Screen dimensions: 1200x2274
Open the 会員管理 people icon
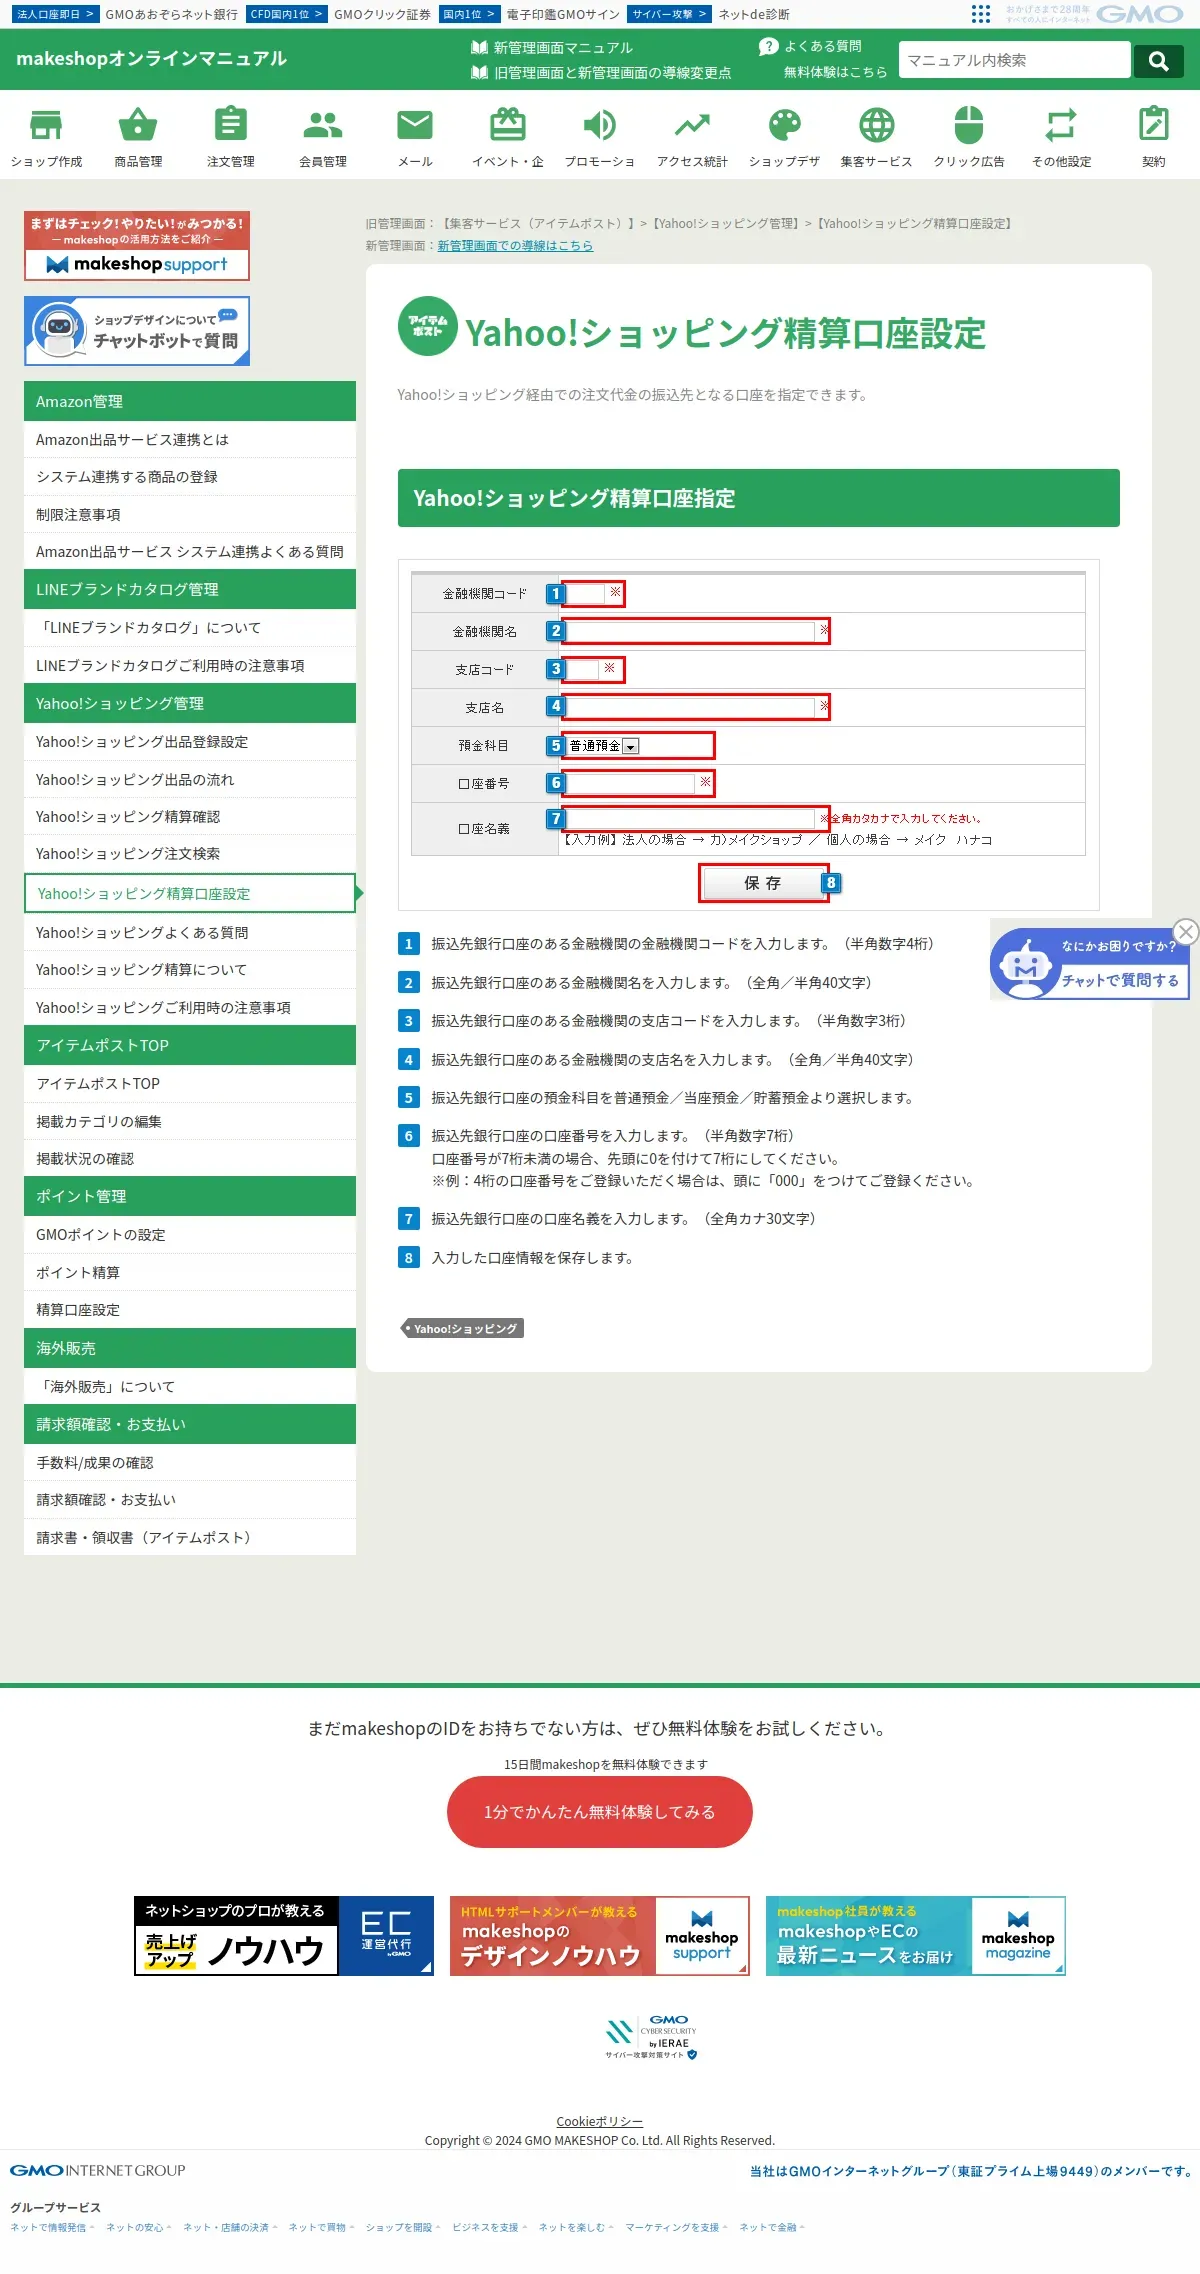[323, 125]
